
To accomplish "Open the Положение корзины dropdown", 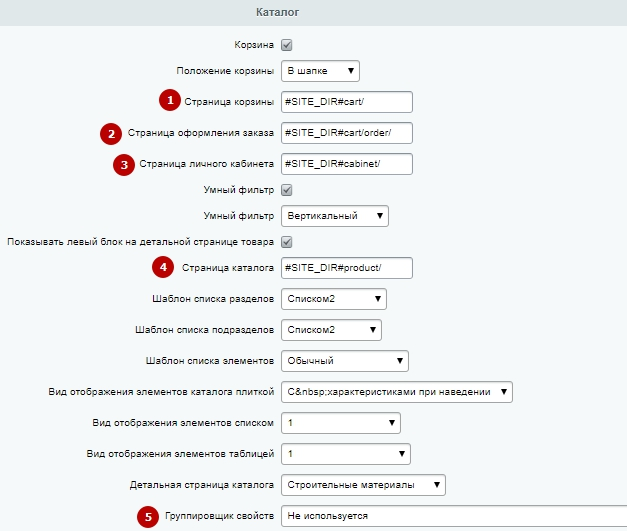I will click(x=320, y=71).
